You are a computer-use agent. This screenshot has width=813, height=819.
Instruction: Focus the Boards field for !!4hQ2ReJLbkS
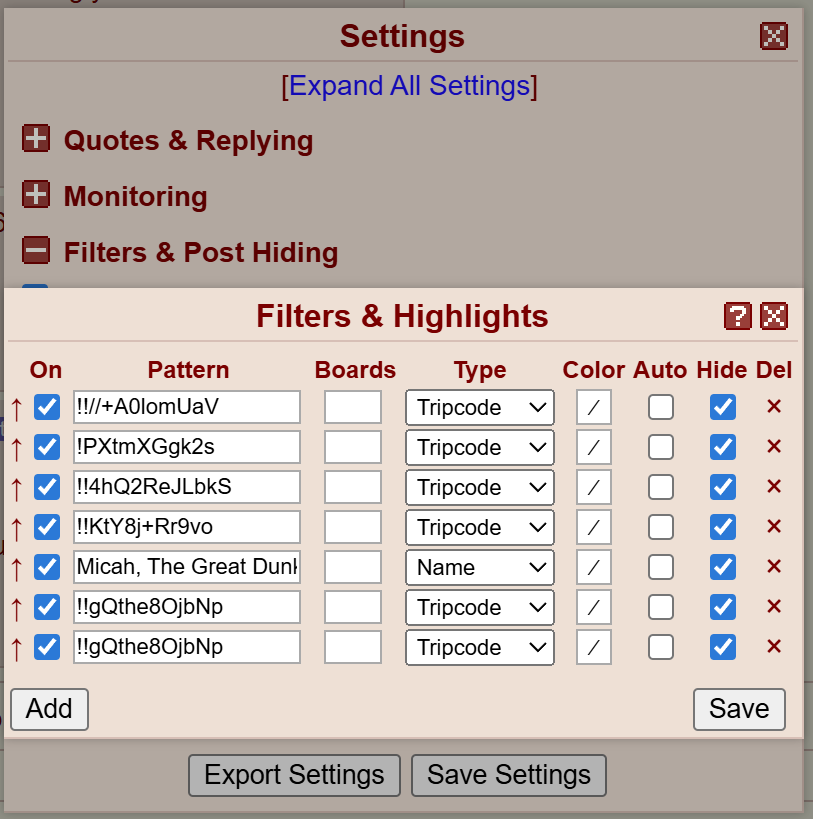(x=353, y=487)
